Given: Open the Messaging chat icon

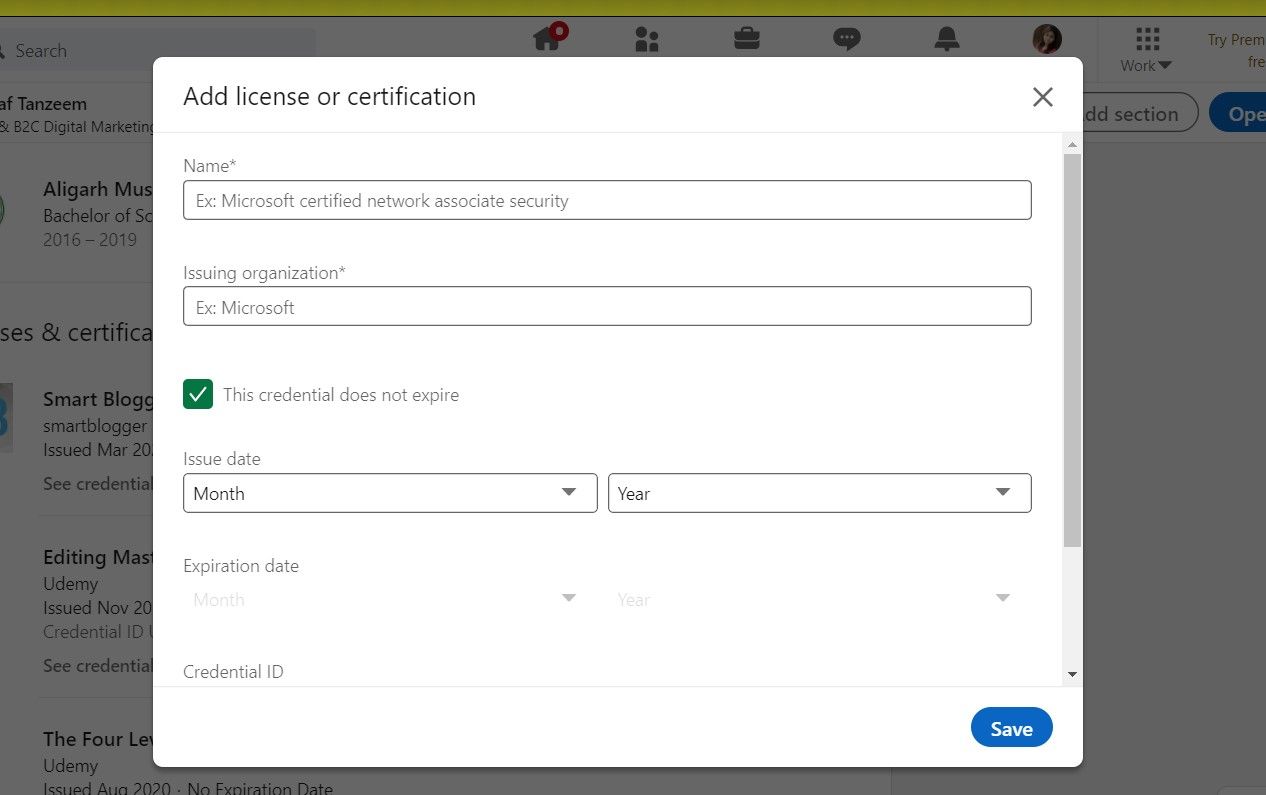Looking at the screenshot, I should 846,39.
